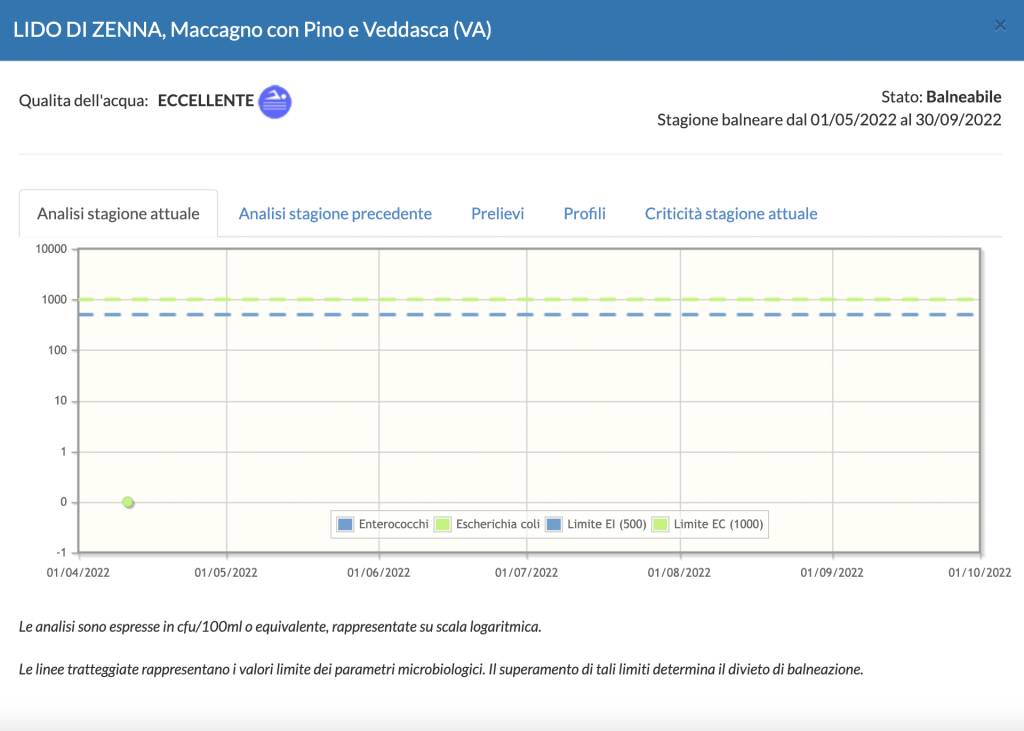Open the Analisi stagione precedente tab
Image resolution: width=1024 pixels, height=731 pixels.
tap(335, 213)
